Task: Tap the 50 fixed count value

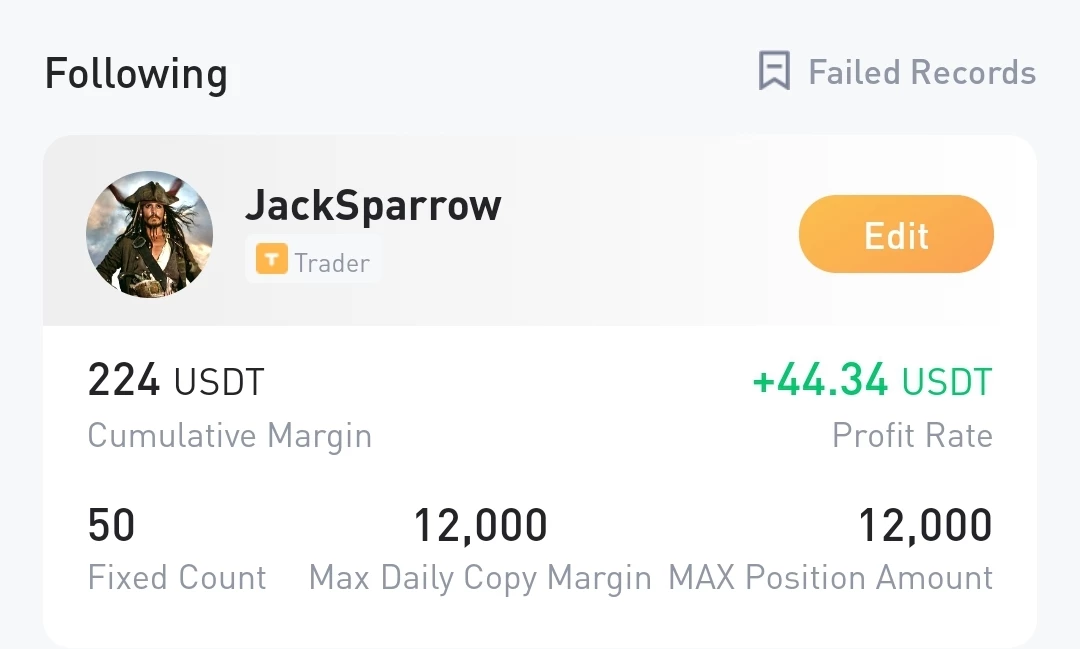Action: pos(111,525)
